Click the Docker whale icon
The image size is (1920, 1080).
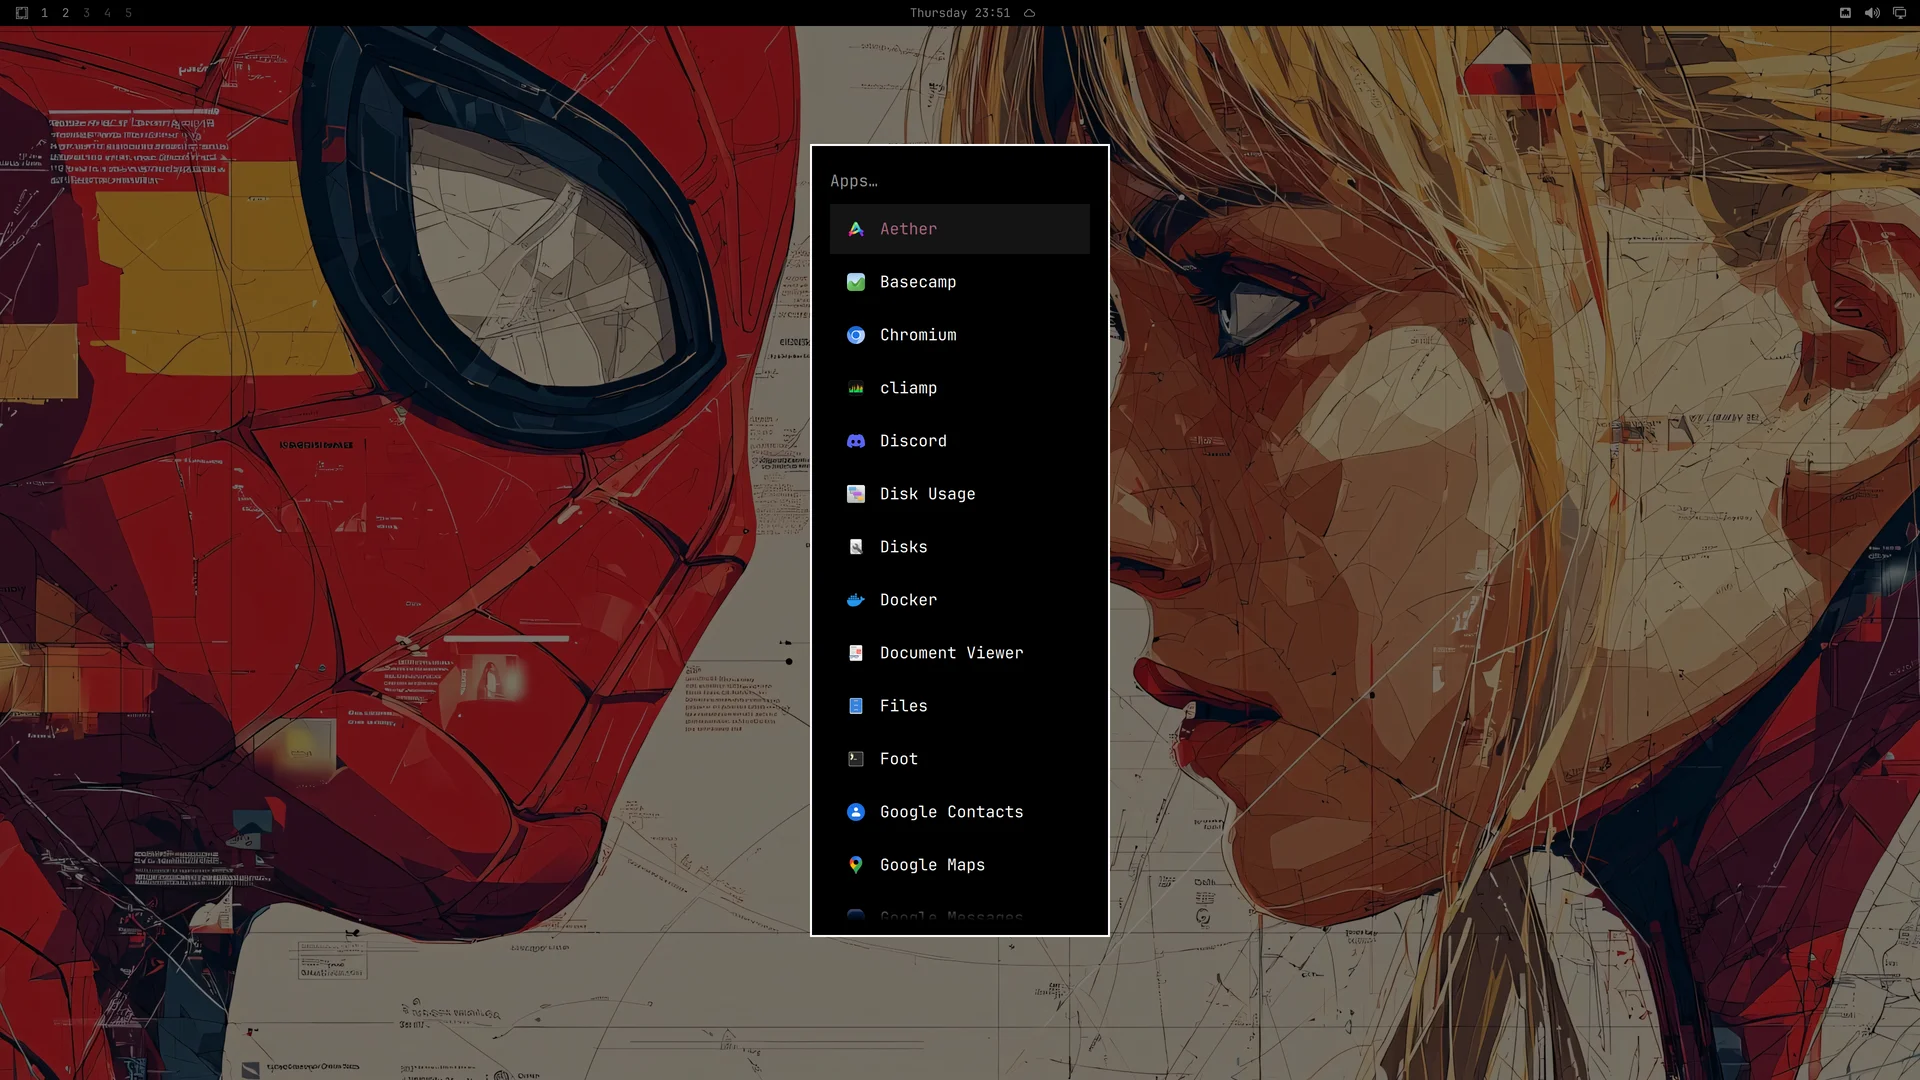click(x=856, y=600)
